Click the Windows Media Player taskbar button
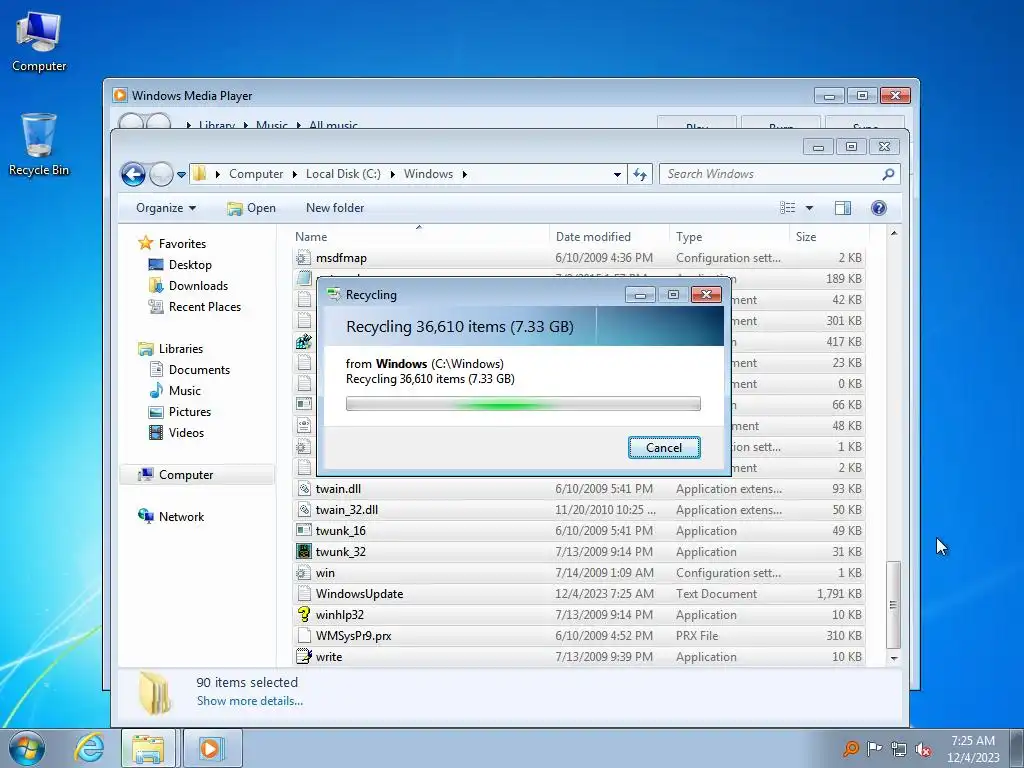1024x768 pixels. tap(212, 748)
